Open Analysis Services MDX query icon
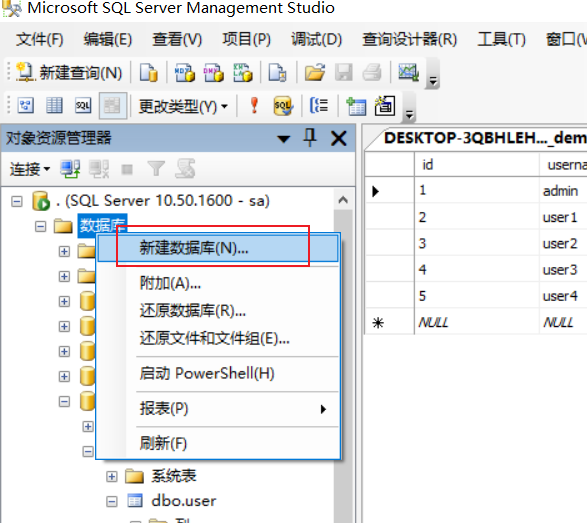The width and height of the screenshot is (587, 523). tap(185, 72)
